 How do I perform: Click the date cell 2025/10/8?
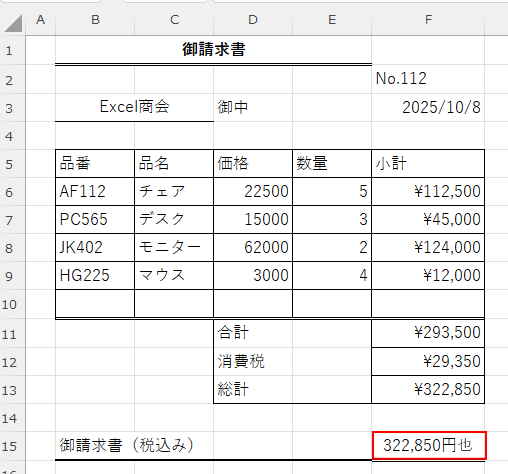tap(428, 107)
